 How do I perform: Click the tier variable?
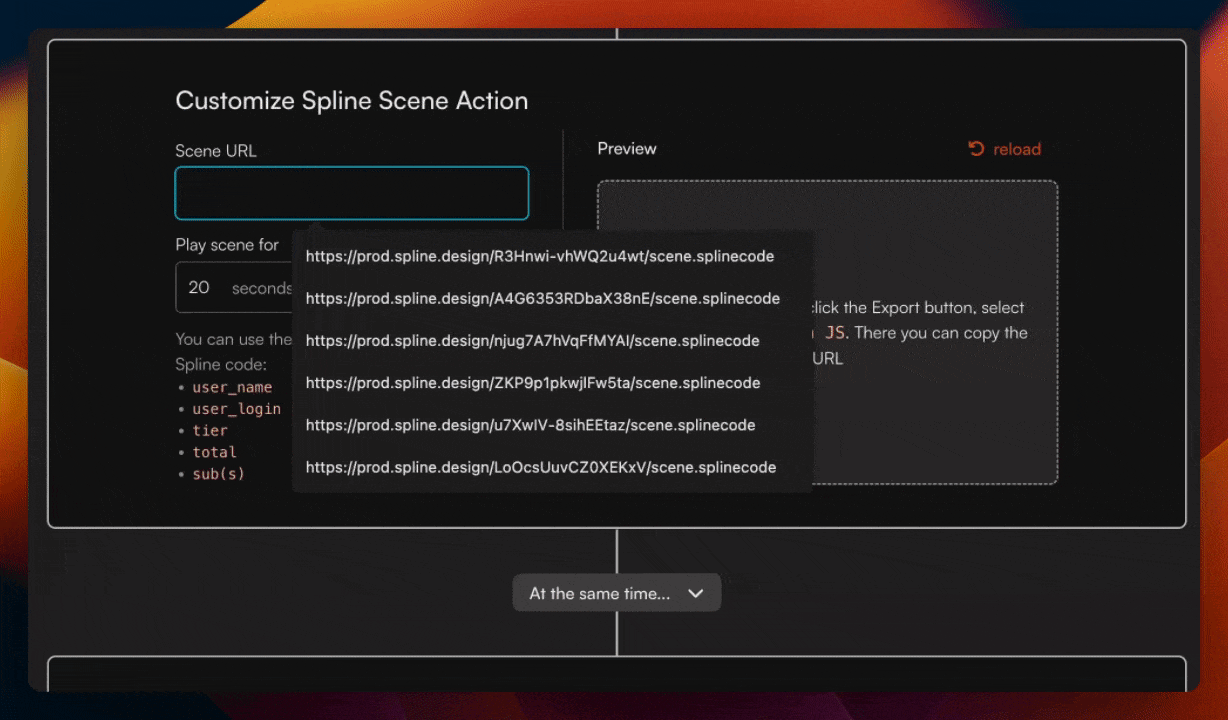[x=210, y=430]
